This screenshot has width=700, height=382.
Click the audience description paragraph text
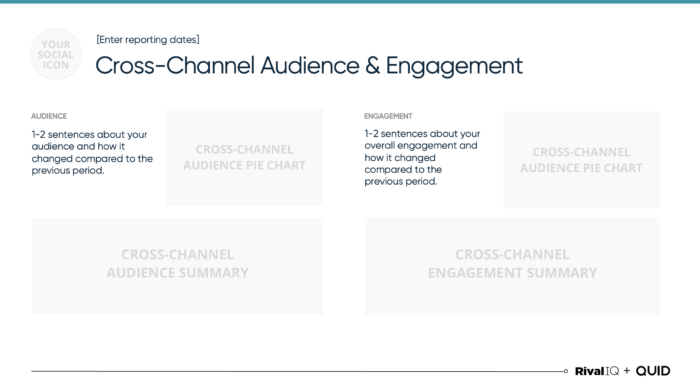click(x=92, y=152)
